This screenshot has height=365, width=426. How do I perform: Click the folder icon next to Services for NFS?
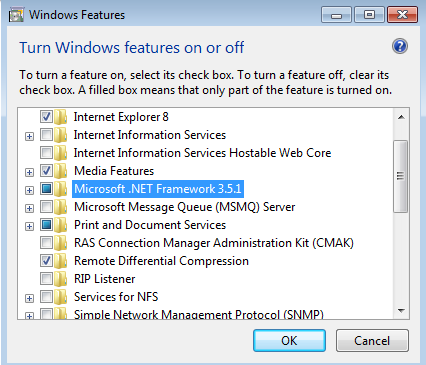coord(61,297)
